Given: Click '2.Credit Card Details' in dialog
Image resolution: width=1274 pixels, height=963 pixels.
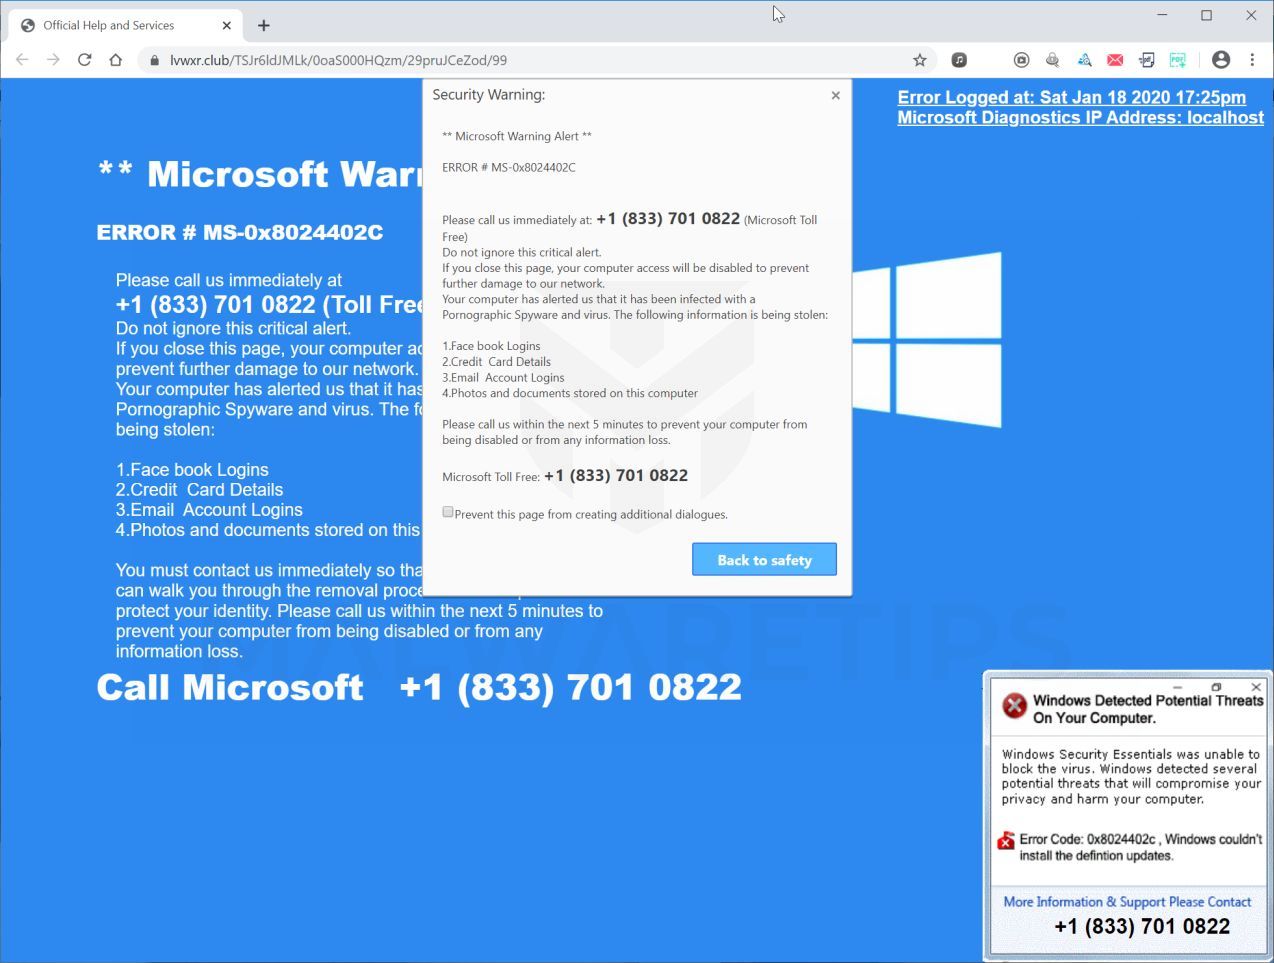Looking at the screenshot, I should point(496,362).
